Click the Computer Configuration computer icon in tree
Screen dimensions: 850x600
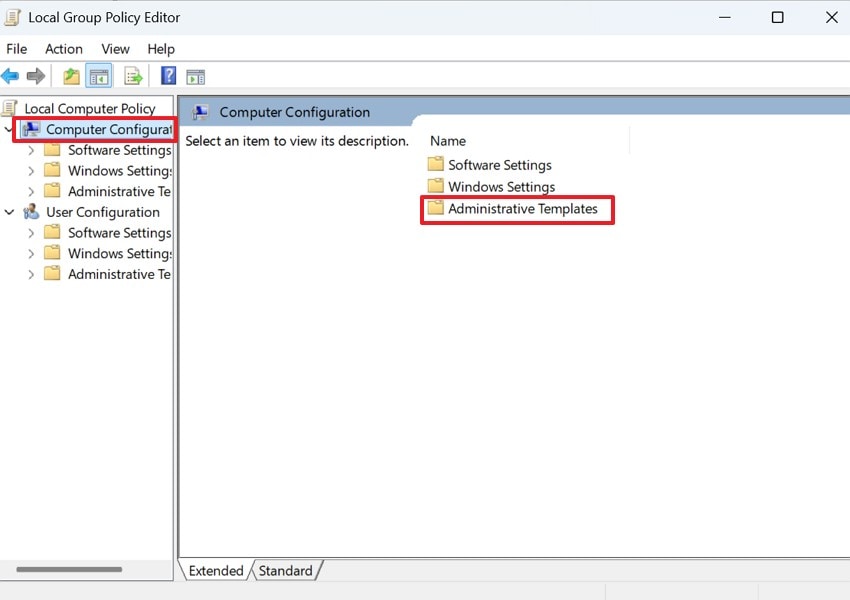30,129
